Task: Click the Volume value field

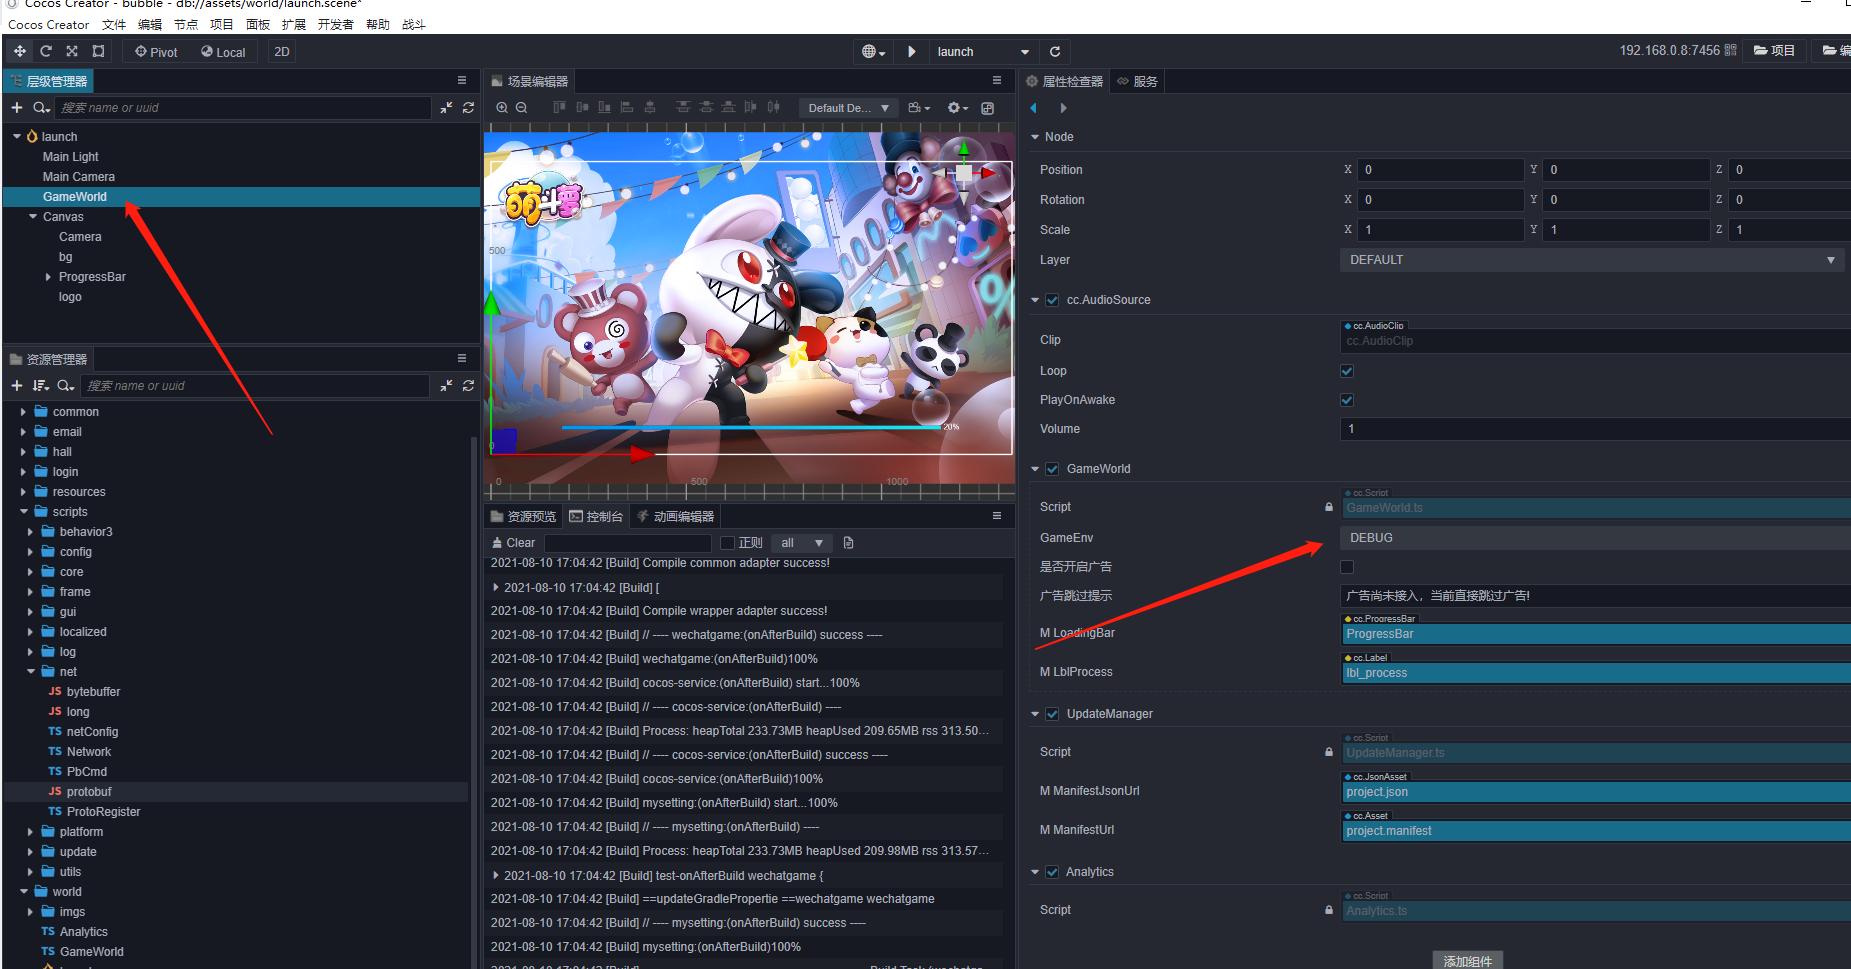Action: click(1595, 429)
